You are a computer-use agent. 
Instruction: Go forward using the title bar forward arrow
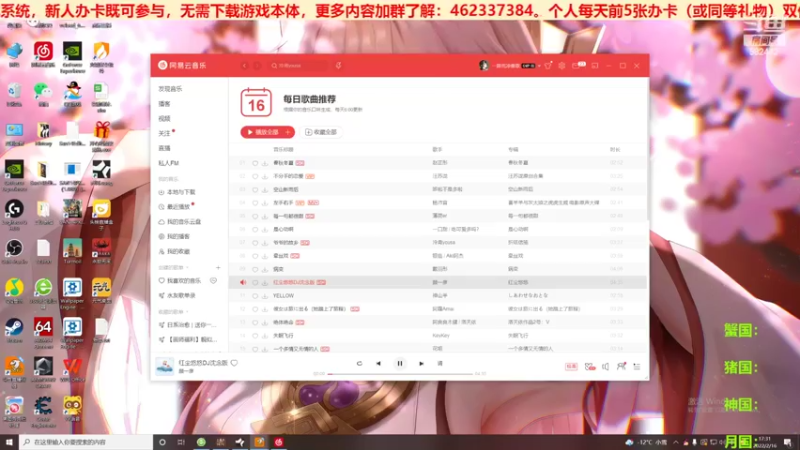(257, 66)
